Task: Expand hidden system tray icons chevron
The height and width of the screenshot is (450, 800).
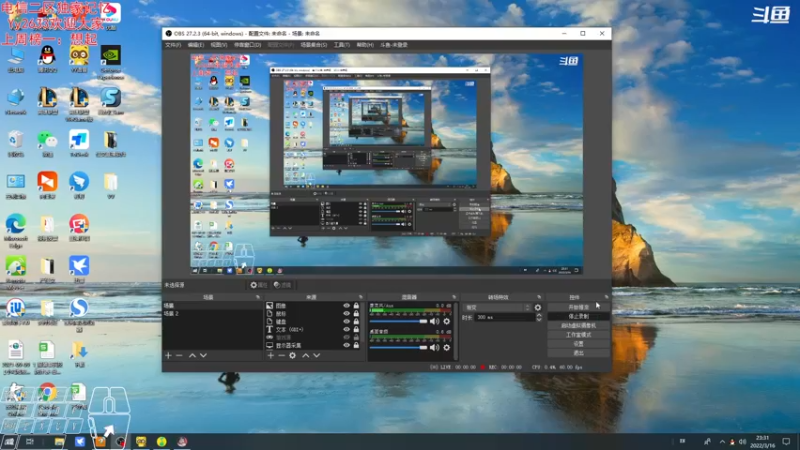Action: [x=722, y=442]
